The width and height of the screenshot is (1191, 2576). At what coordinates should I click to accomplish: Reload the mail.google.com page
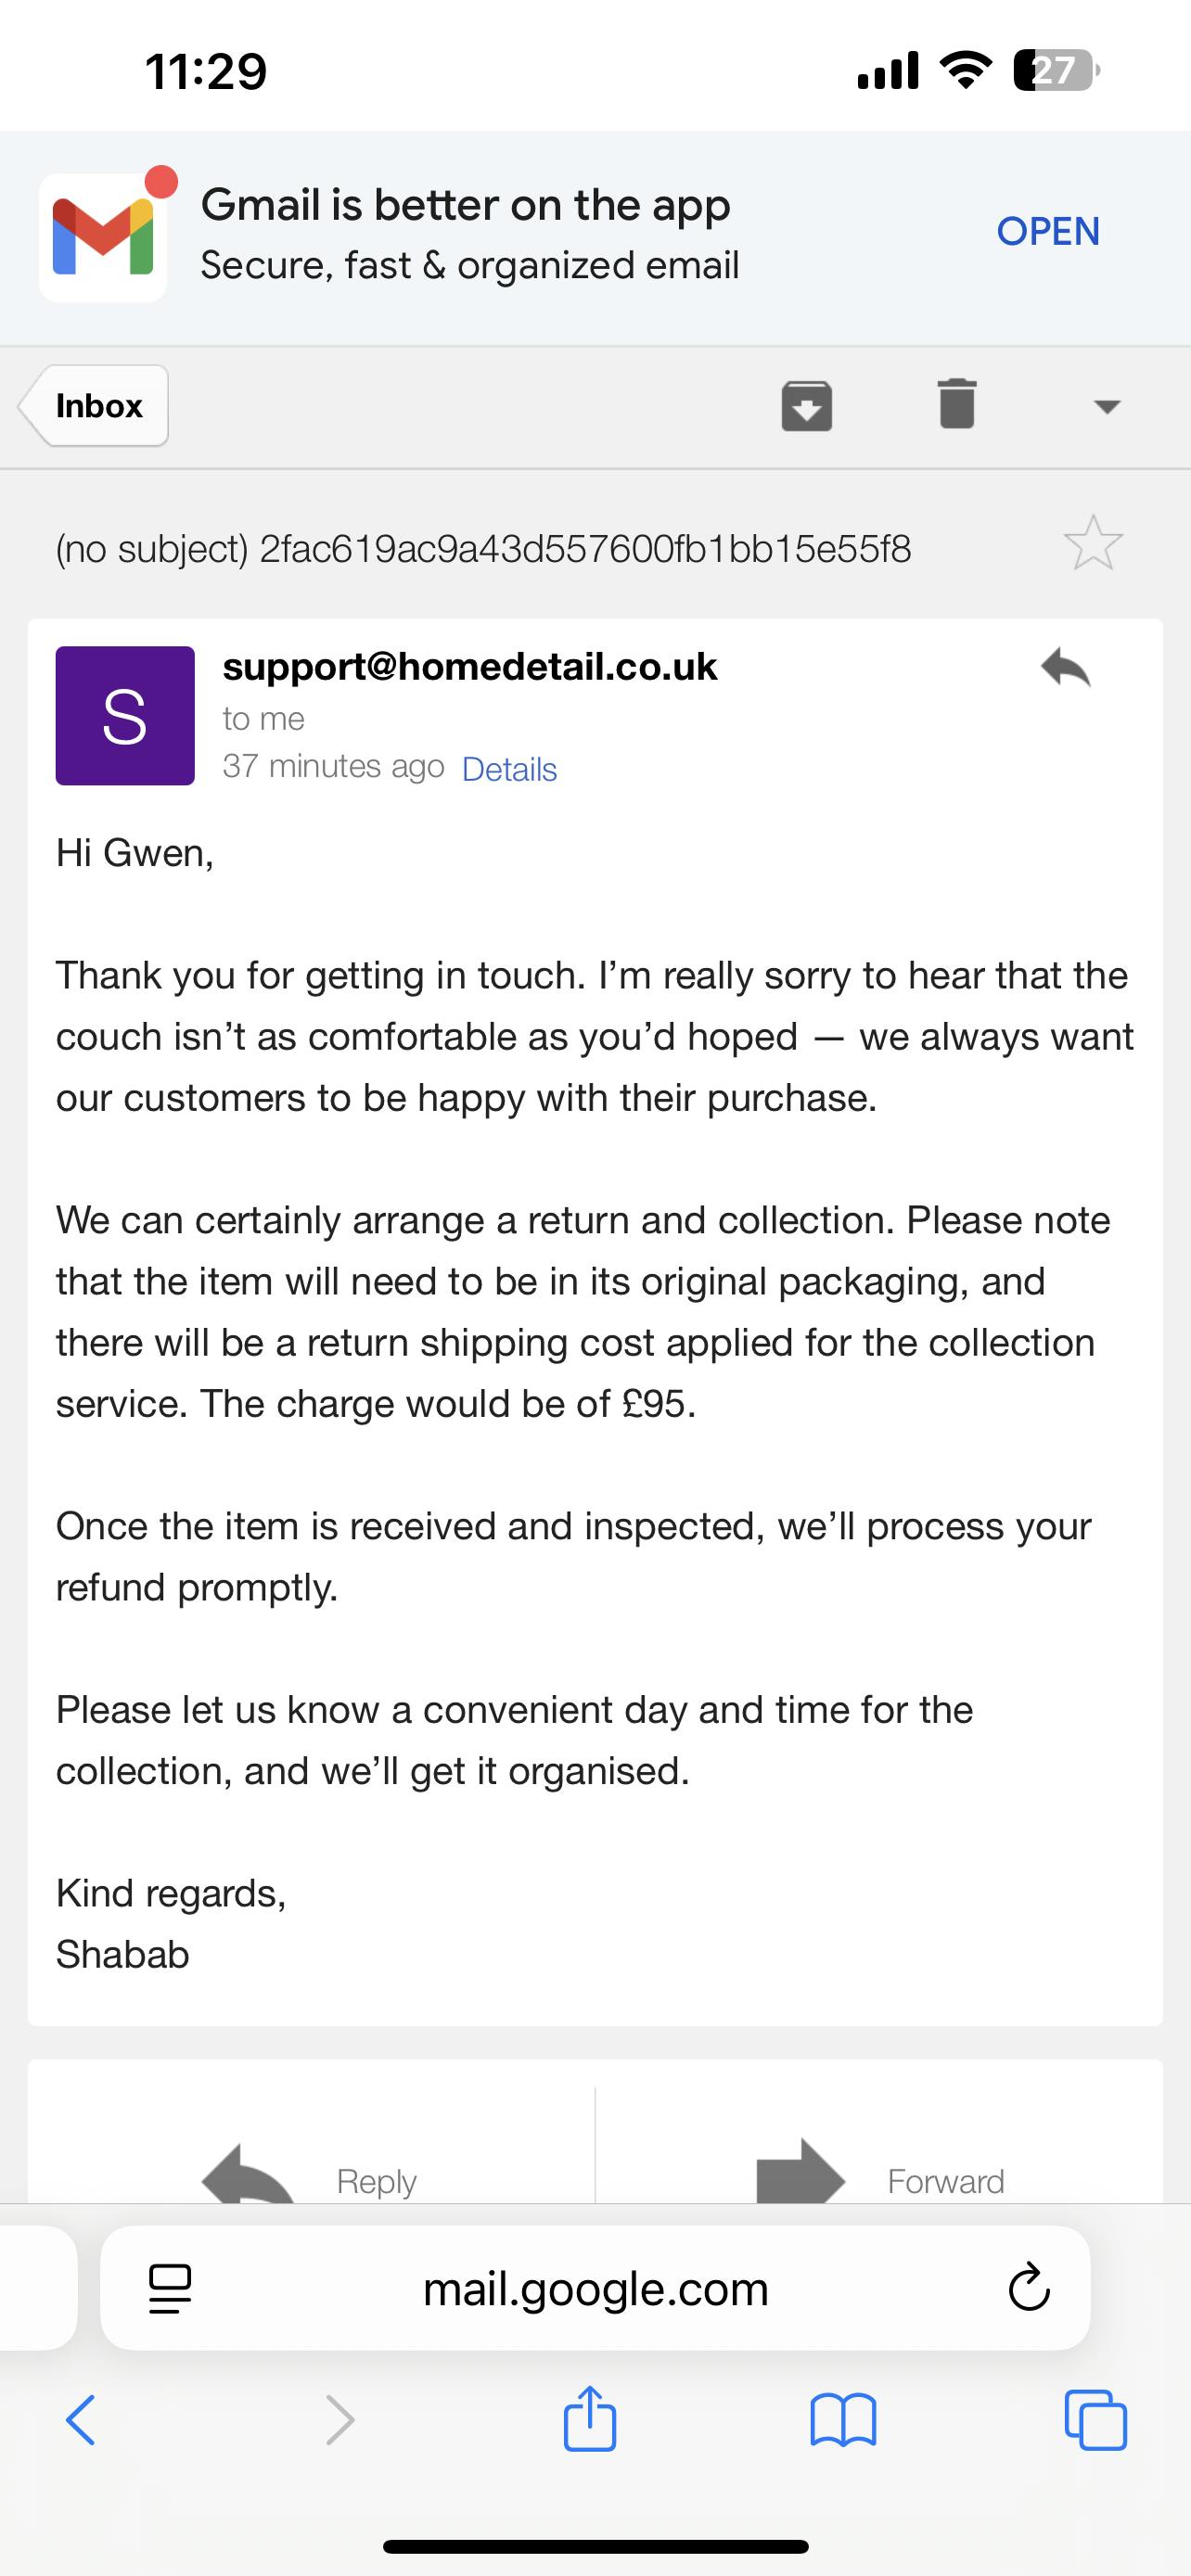(1028, 2288)
